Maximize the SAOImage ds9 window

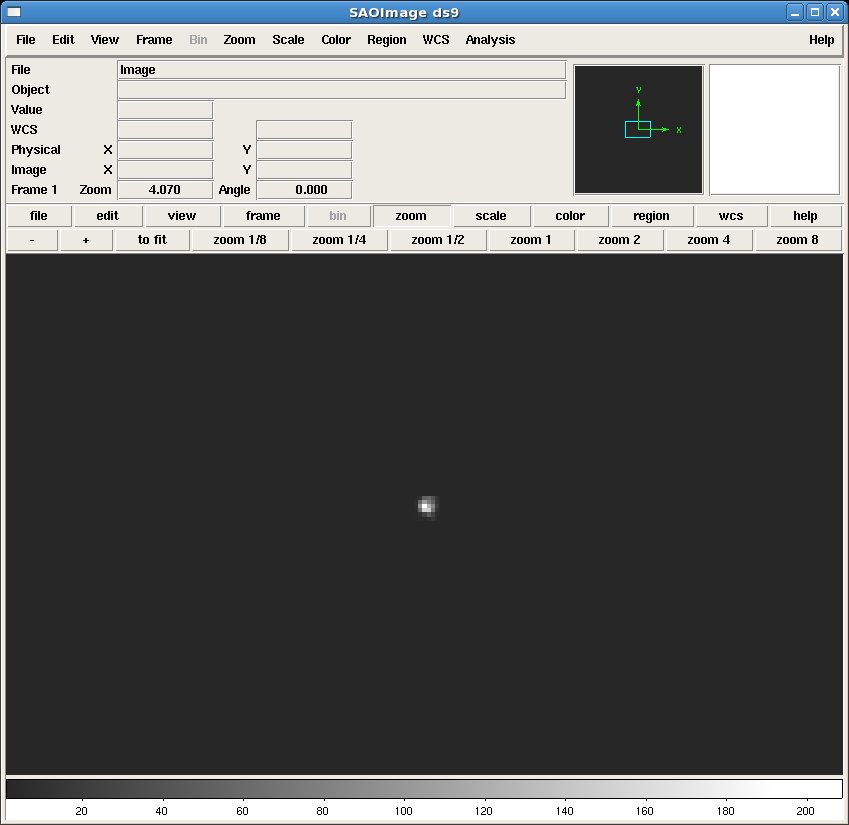click(x=815, y=12)
